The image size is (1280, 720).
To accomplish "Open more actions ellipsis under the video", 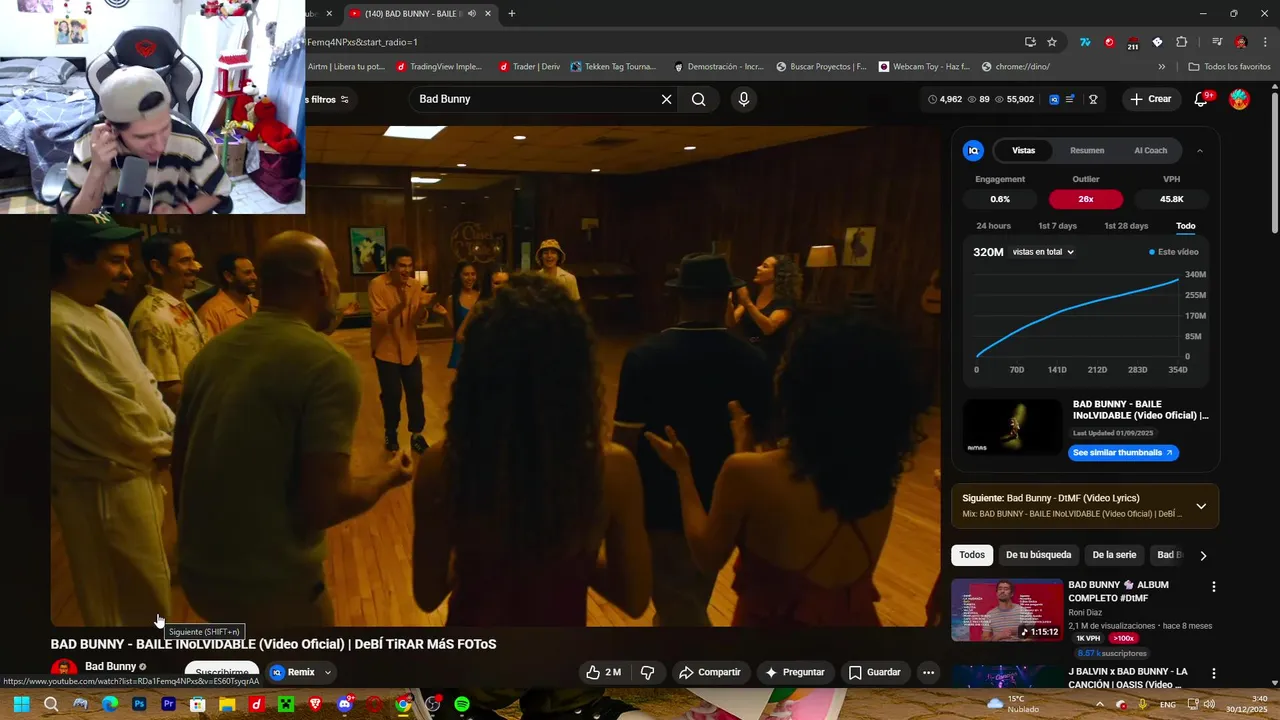I will coord(928,672).
